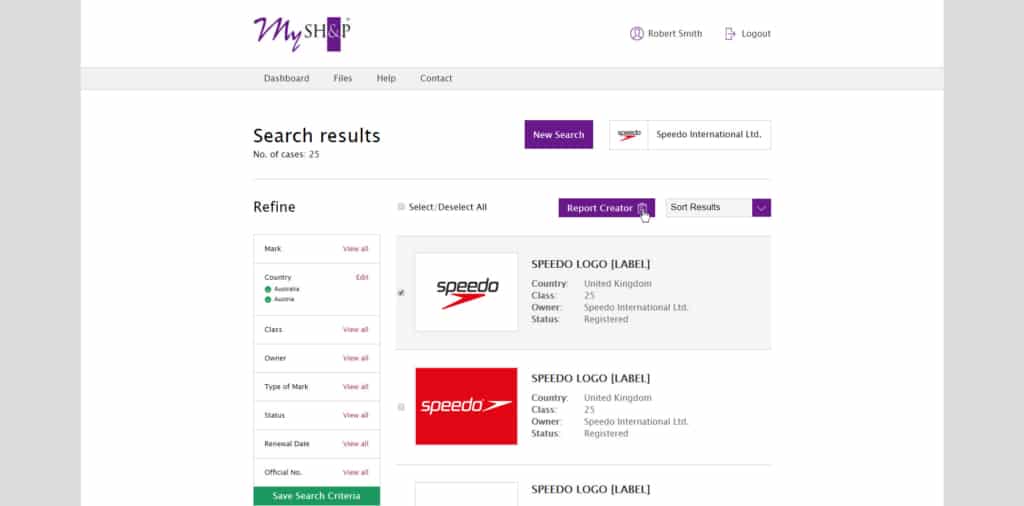Viewport: 1024px width, 506px height.
Task: Click the Speedo International Ltd. owner box
Action: point(690,134)
